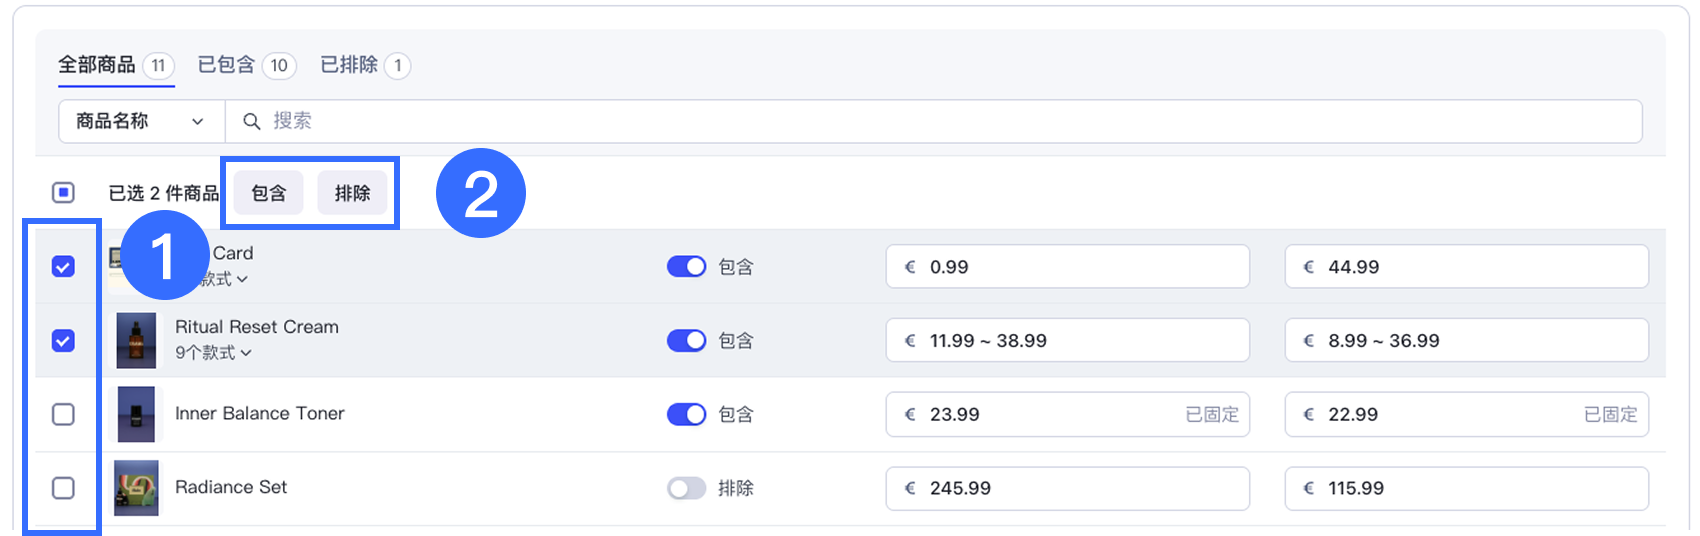Uncheck the Ritual Reset Cream checkbox
Image resolution: width=1700 pixels, height=536 pixels.
[x=63, y=341]
